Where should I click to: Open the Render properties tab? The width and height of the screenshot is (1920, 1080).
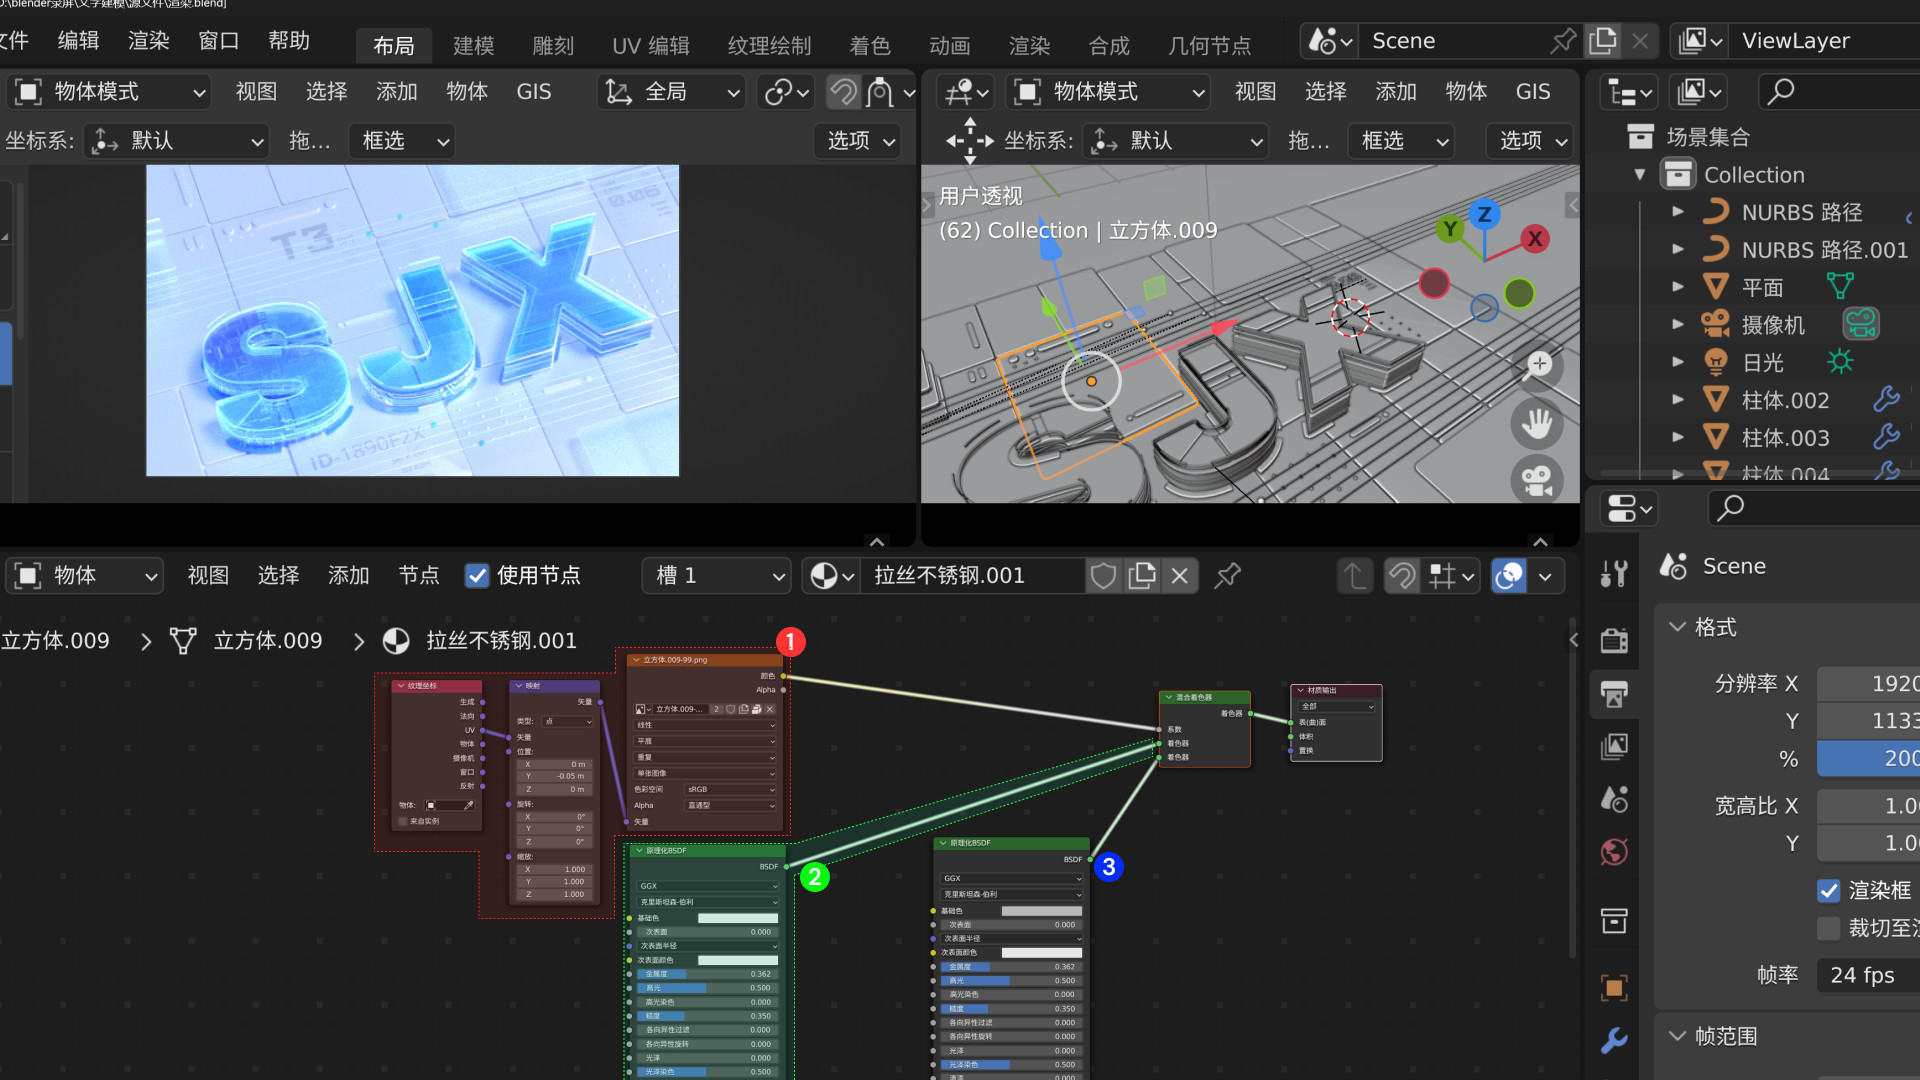click(1614, 640)
